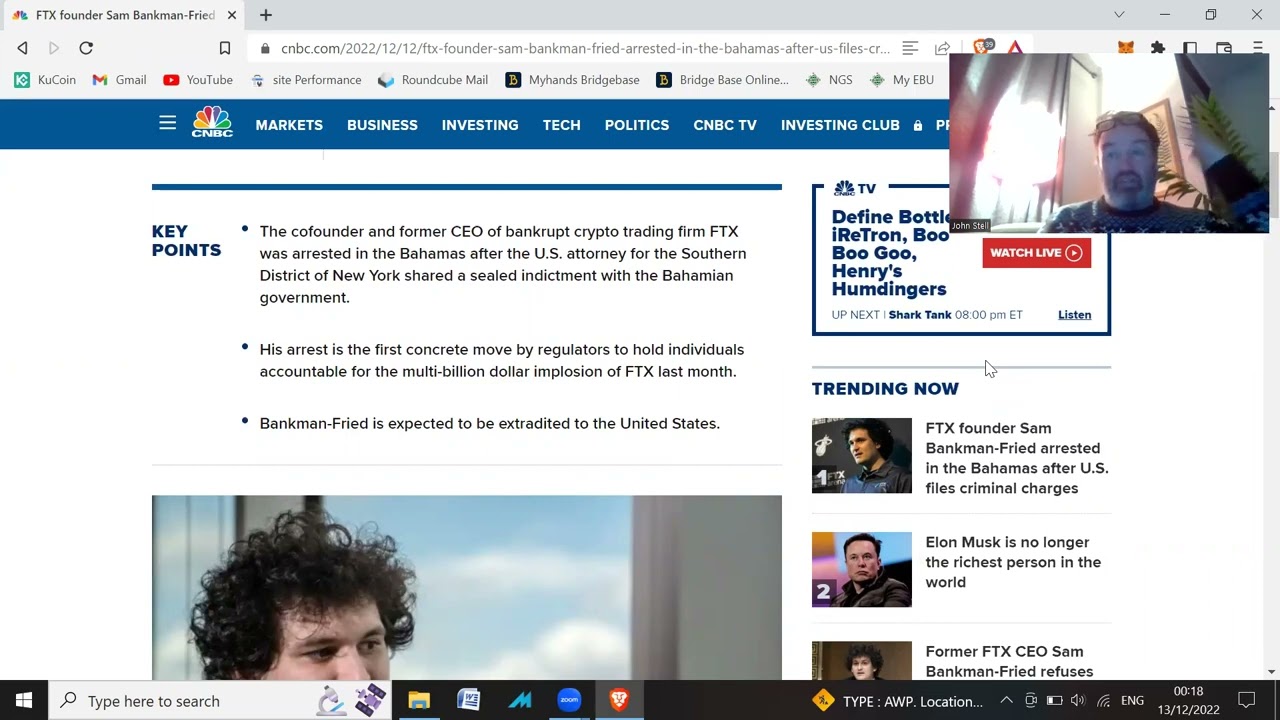1280x720 pixels.
Task: Open Microsoft Word from the taskbar
Action: point(469,701)
